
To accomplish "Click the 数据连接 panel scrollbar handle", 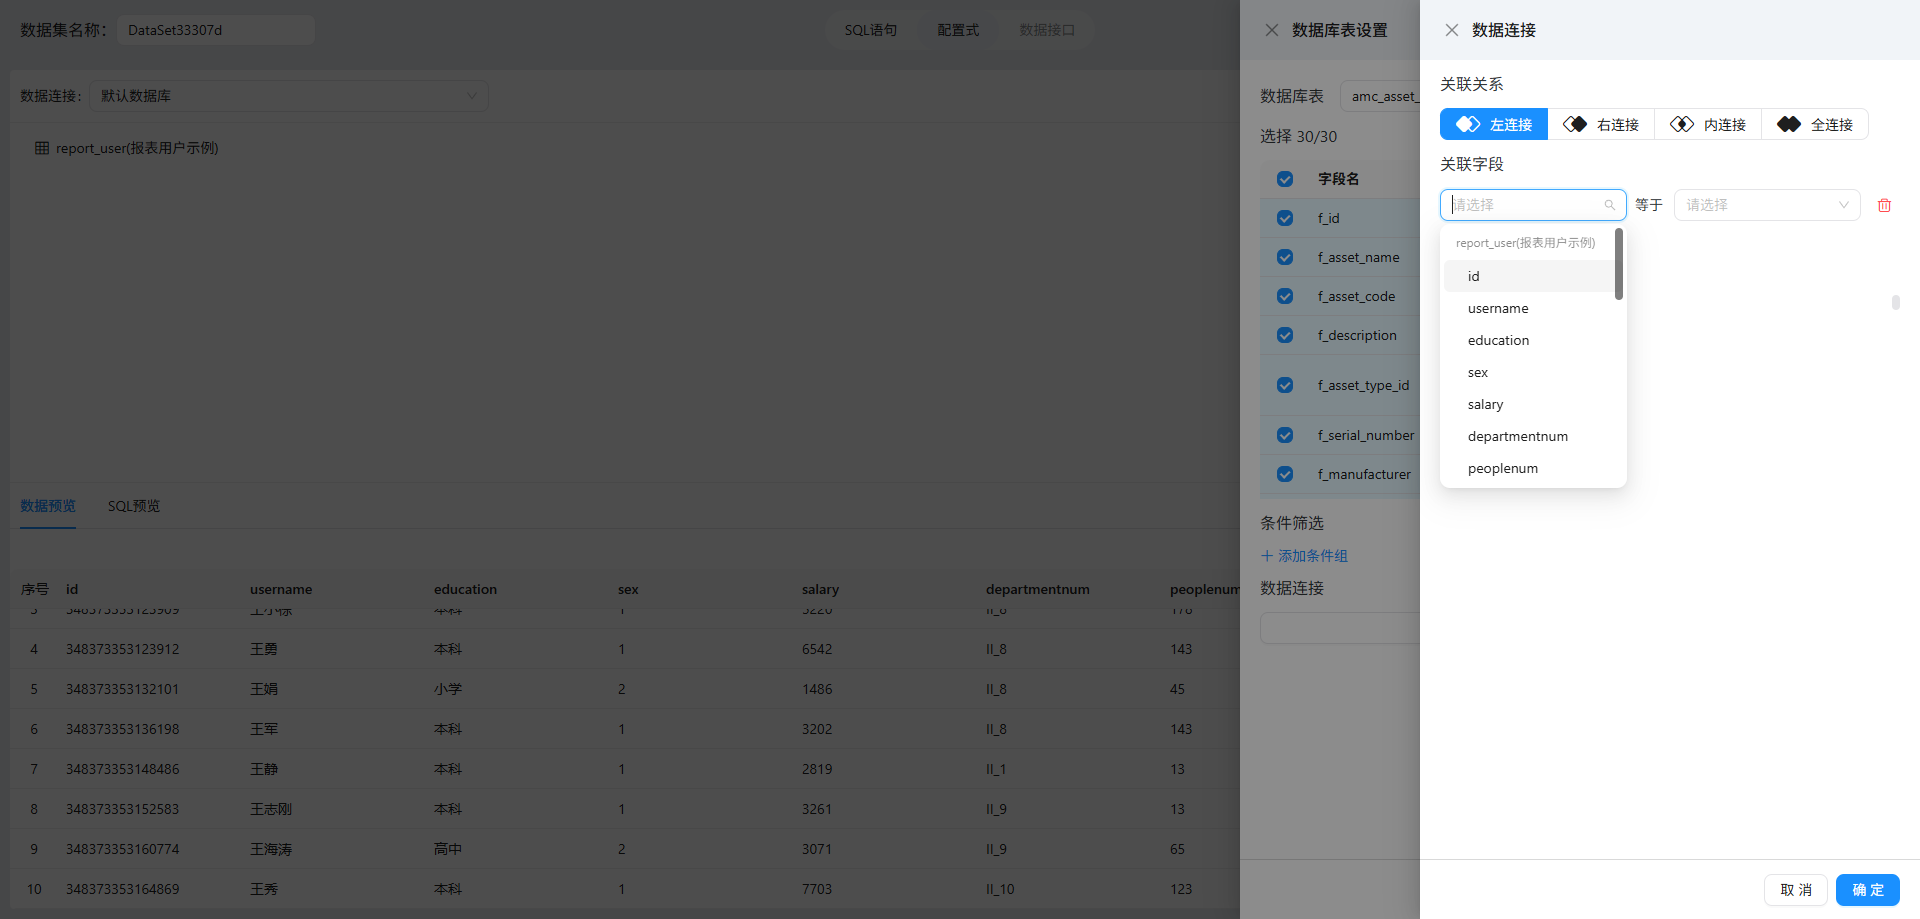I will 1896,302.
